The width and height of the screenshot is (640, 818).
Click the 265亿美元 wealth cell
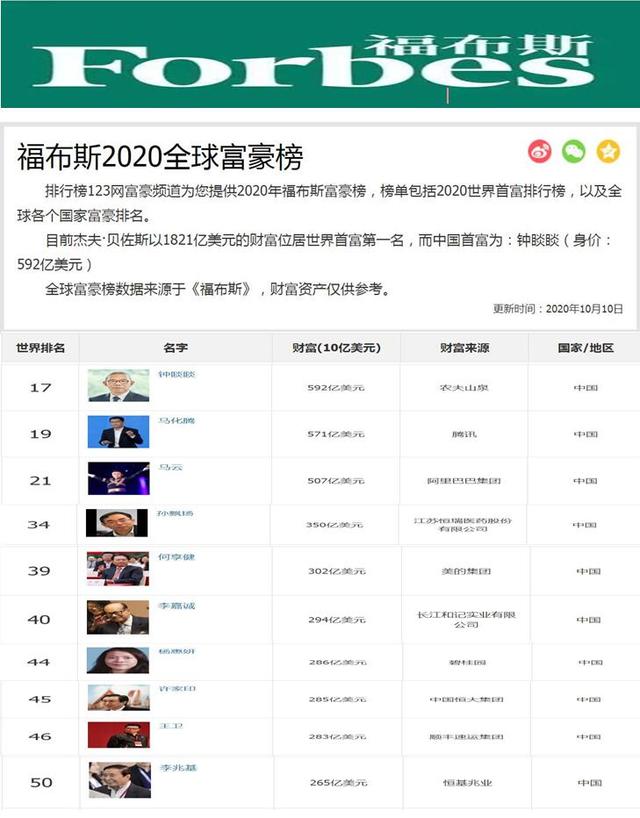[x=339, y=783]
